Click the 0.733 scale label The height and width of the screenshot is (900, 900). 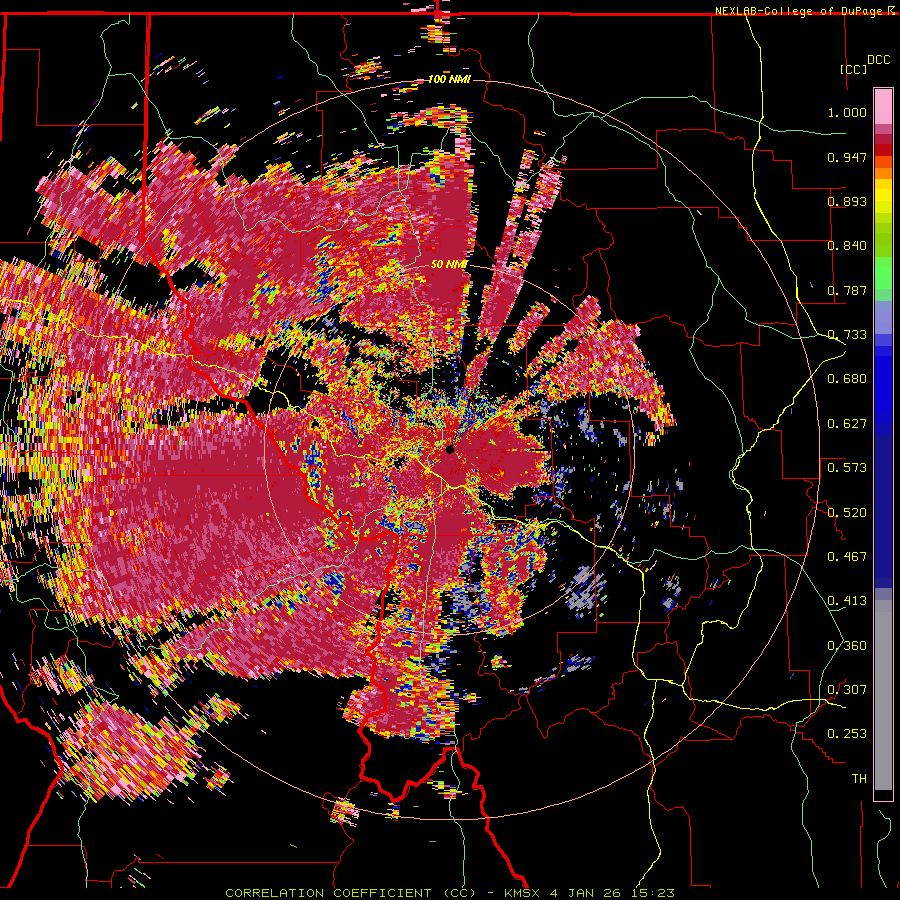pos(847,335)
